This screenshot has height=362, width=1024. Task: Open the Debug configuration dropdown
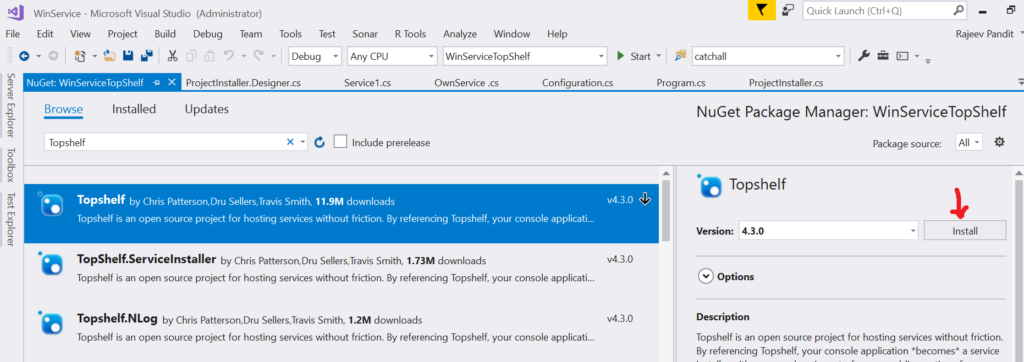(x=315, y=56)
